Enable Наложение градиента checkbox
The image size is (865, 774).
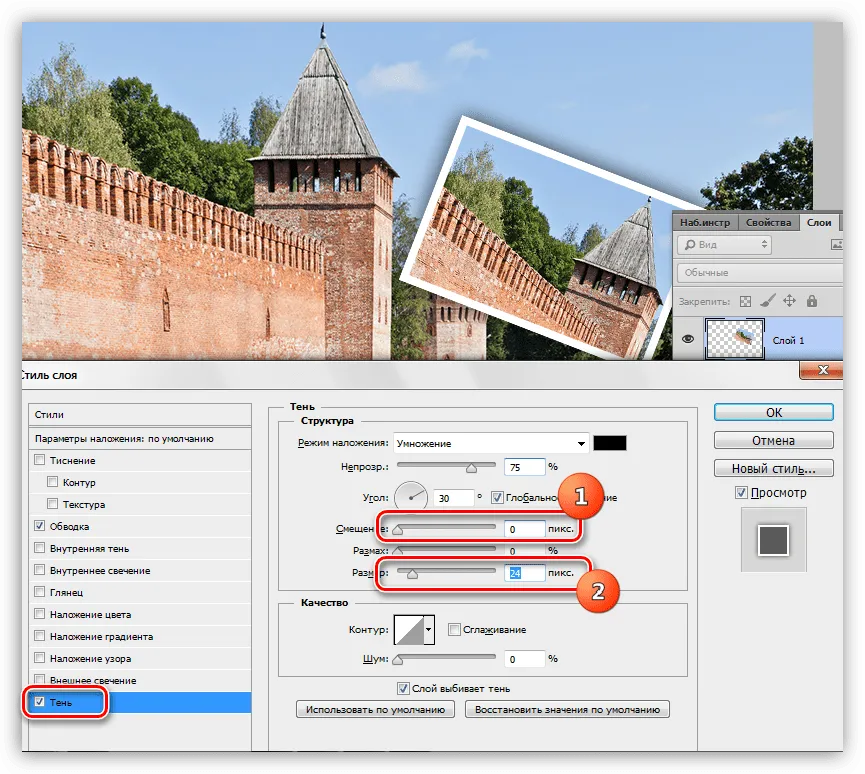pos(40,636)
